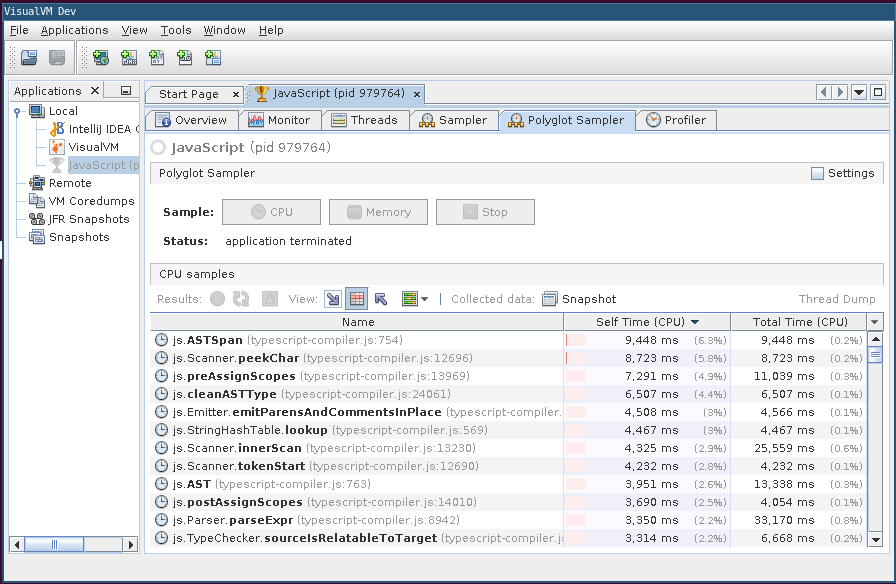Open the results filter options dropdown

point(414,299)
